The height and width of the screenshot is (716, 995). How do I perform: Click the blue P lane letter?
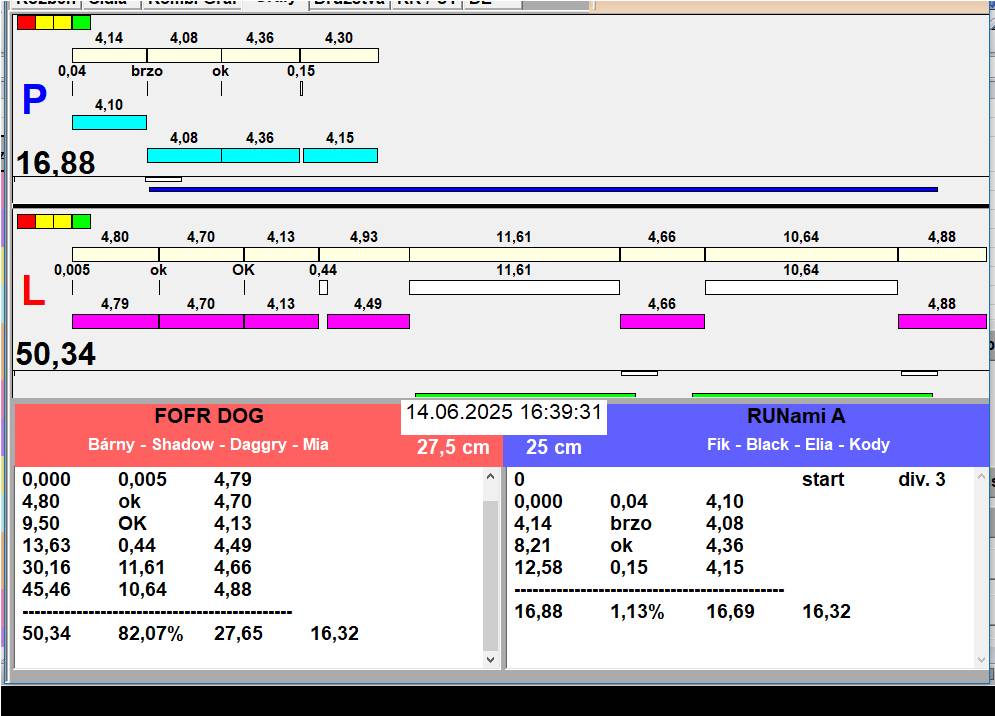coord(34,100)
